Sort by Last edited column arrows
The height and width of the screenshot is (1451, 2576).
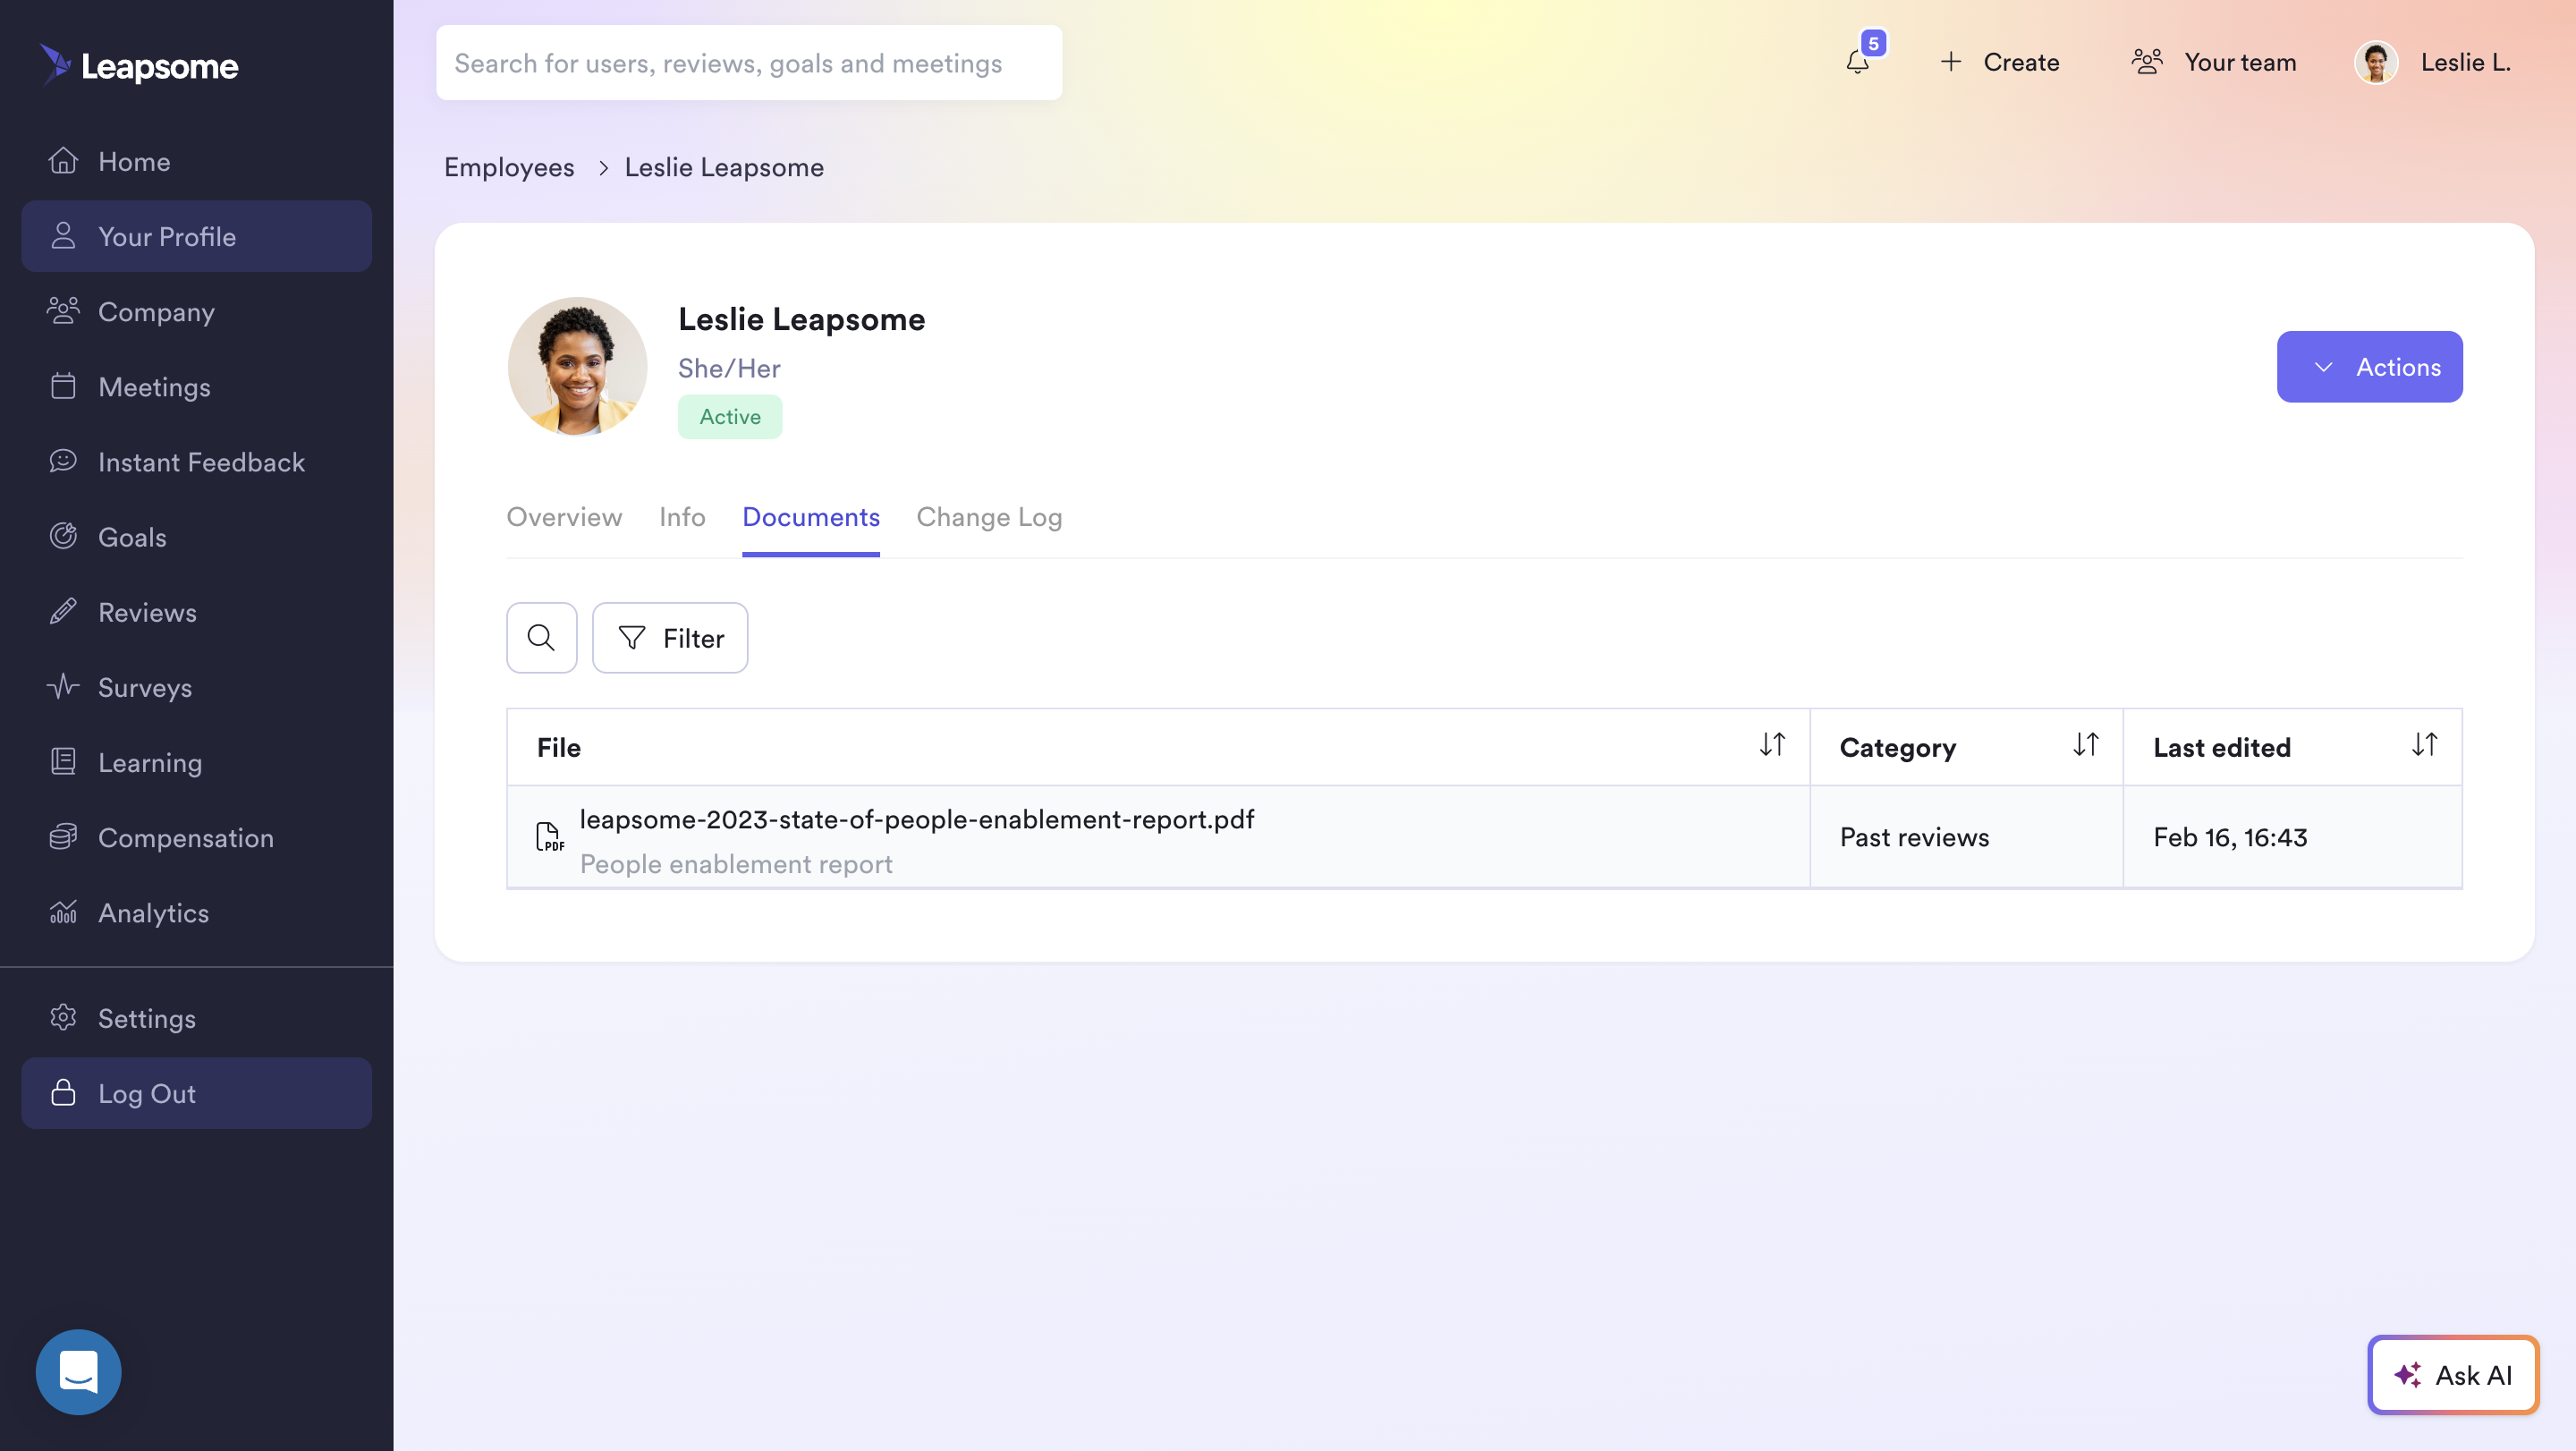click(2424, 745)
